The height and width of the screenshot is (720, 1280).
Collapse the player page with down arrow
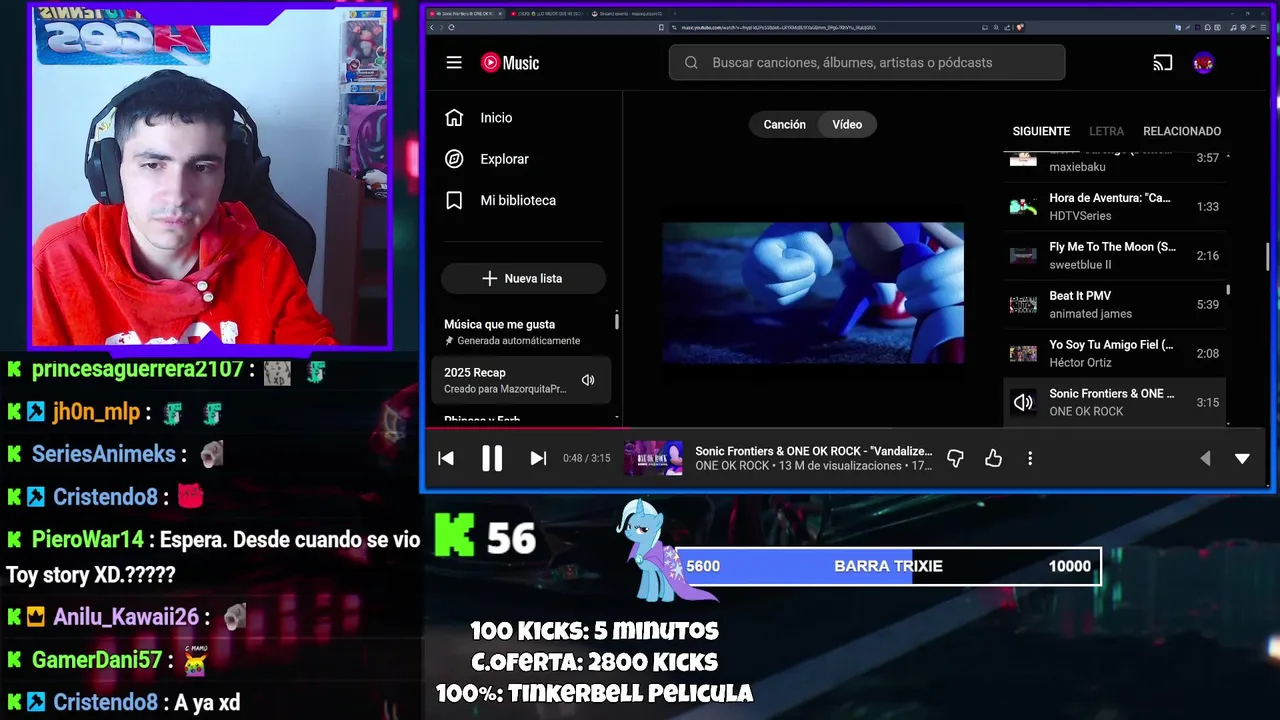click(1242, 458)
